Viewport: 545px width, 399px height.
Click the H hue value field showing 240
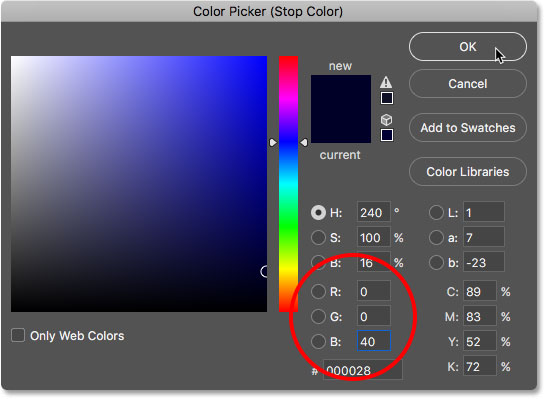click(x=374, y=212)
